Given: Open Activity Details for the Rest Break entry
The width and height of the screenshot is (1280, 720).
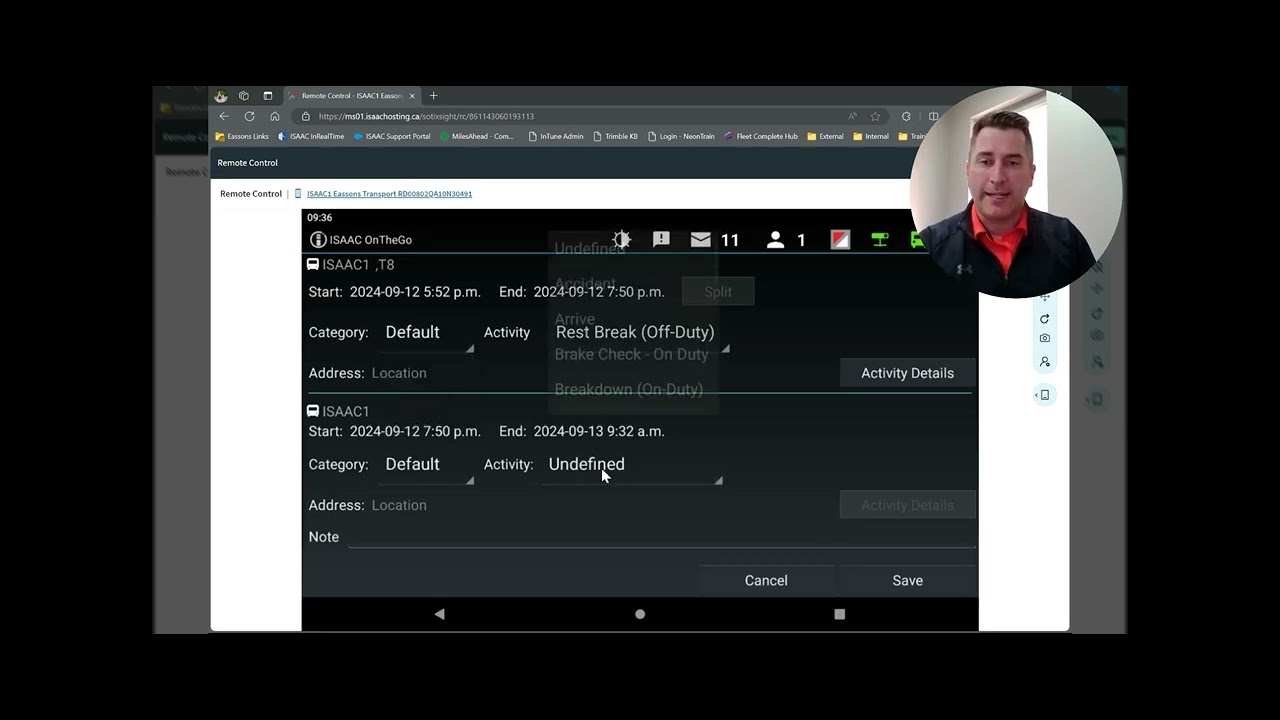Looking at the screenshot, I should coord(907,373).
